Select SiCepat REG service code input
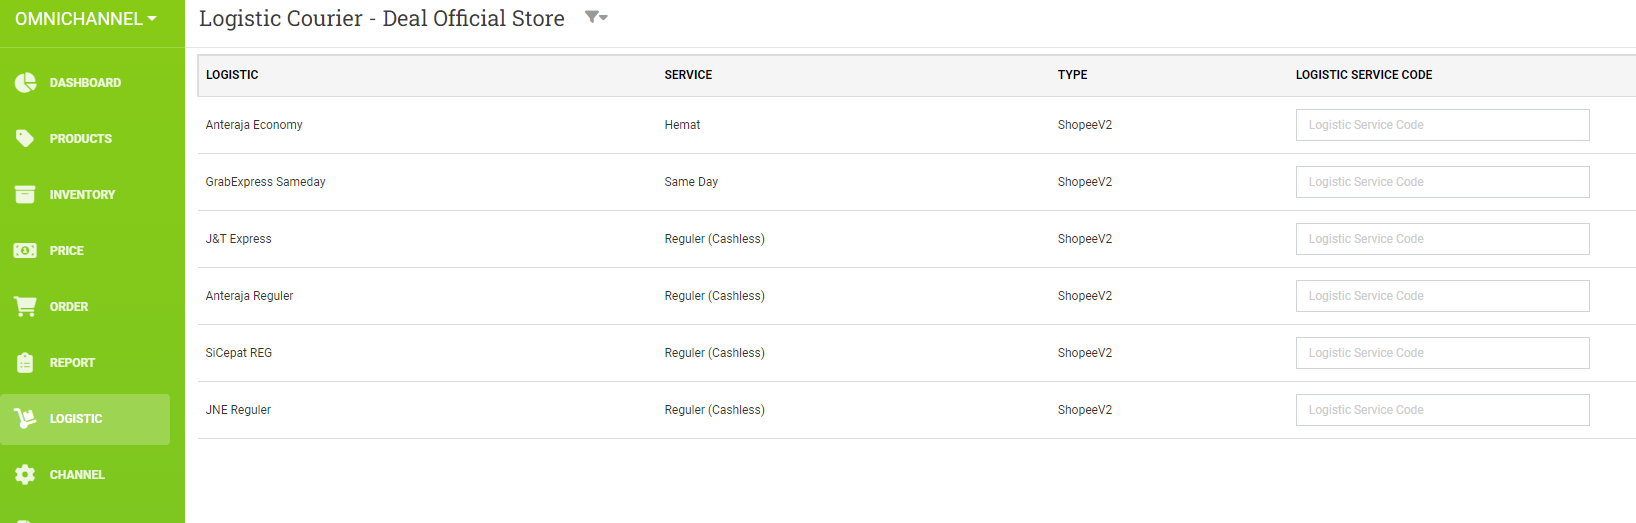This screenshot has height=523, width=1636. 1442,353
